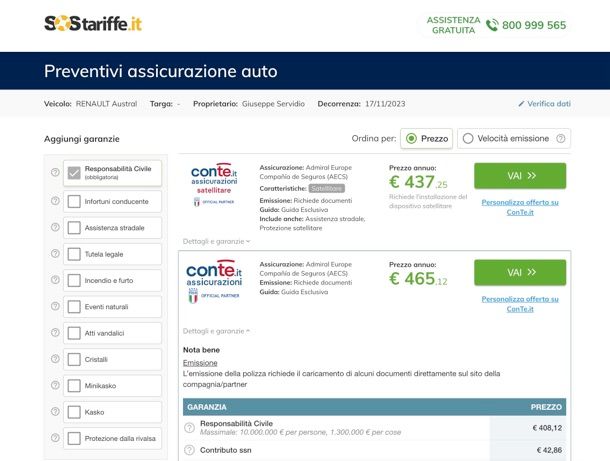Click the ConTe.it assicurazioni logo of 465 offer
The width and height of the screenshot is (610, 461).
(214, 281)
